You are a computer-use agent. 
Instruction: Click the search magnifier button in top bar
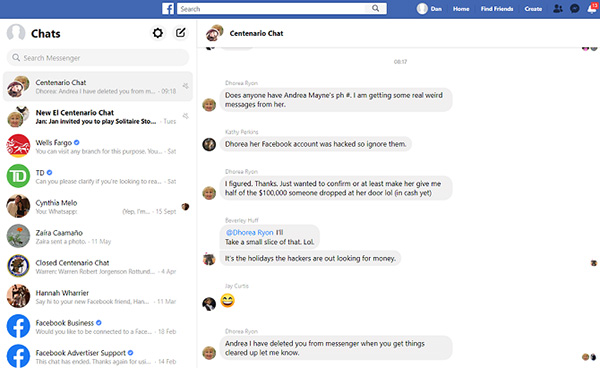375,8
